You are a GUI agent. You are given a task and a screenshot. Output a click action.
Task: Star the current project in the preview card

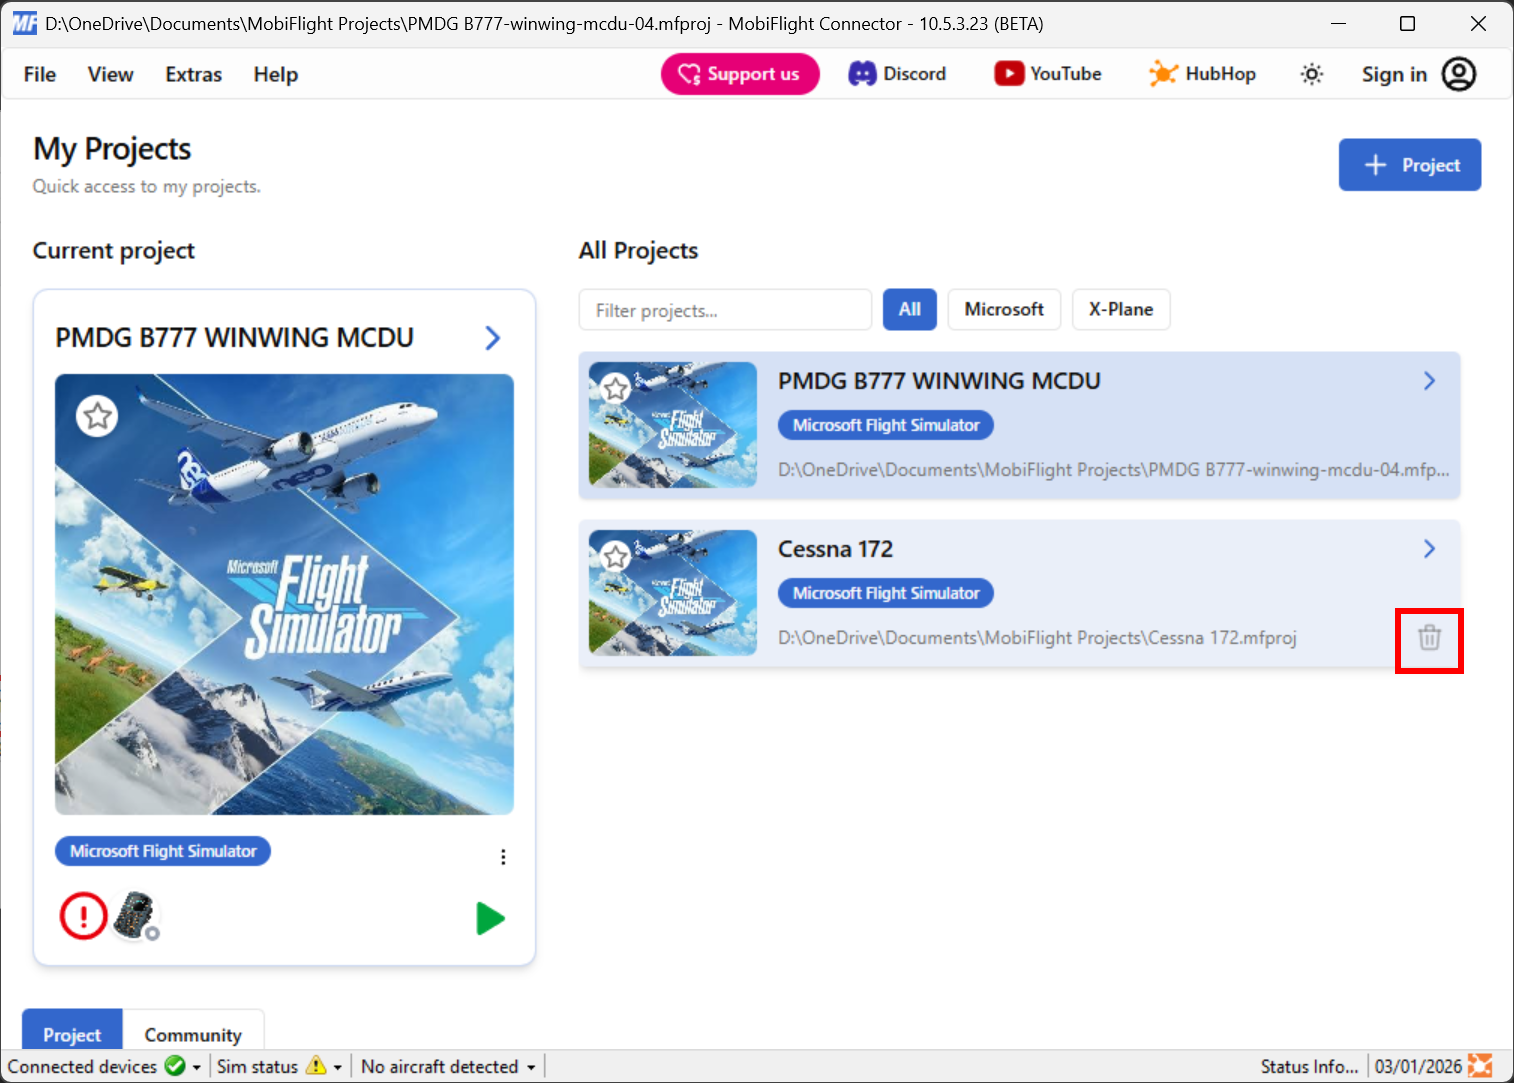pyautogui.click(x=97, y=415)
